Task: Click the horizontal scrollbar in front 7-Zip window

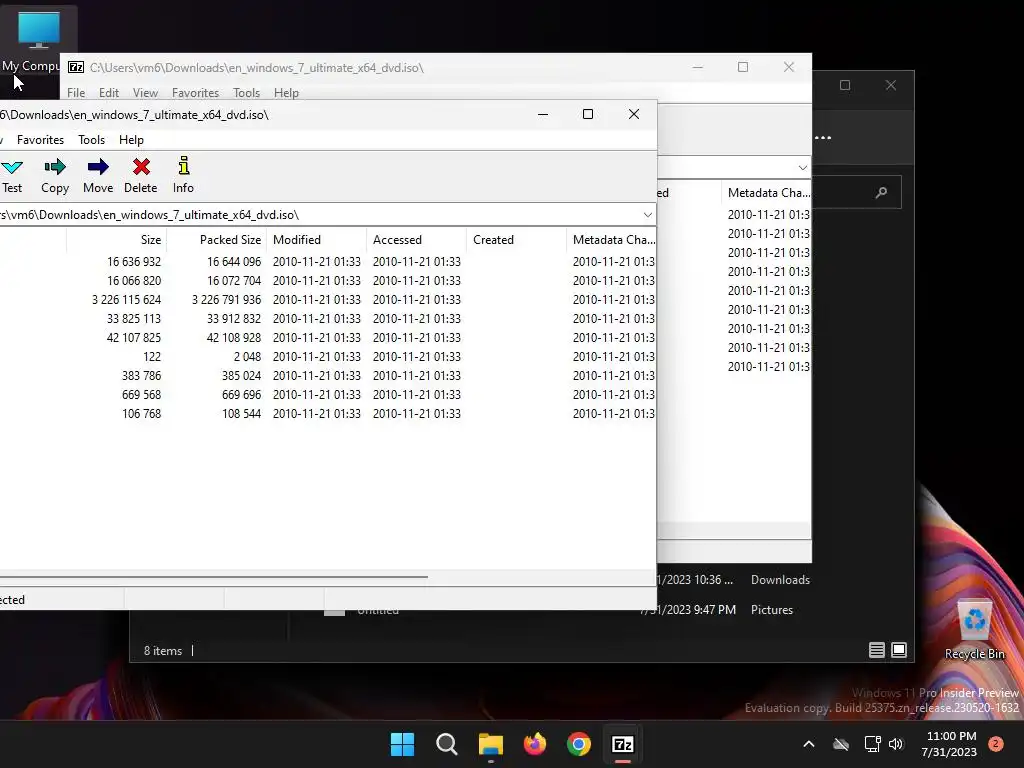Action: click(x=214, y=577)
